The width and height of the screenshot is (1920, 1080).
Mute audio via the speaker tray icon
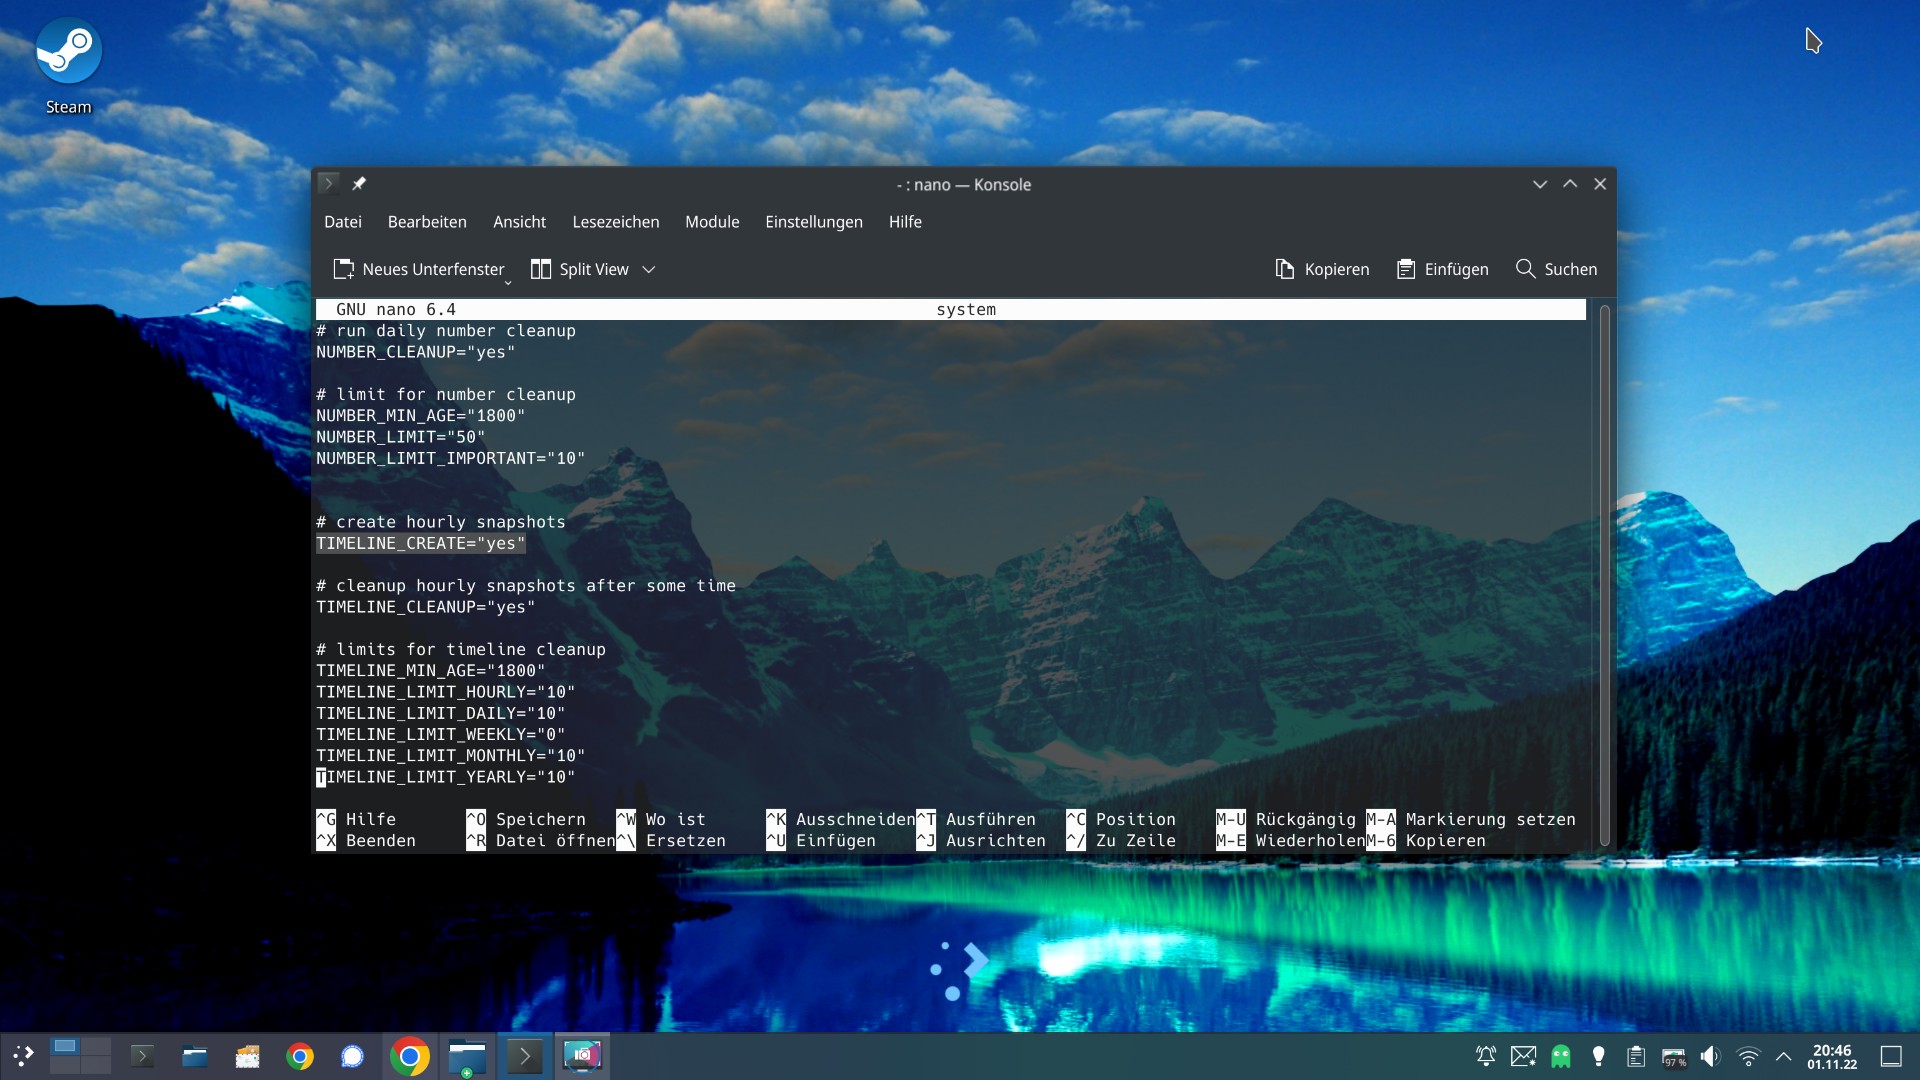coord(1711,1056)
